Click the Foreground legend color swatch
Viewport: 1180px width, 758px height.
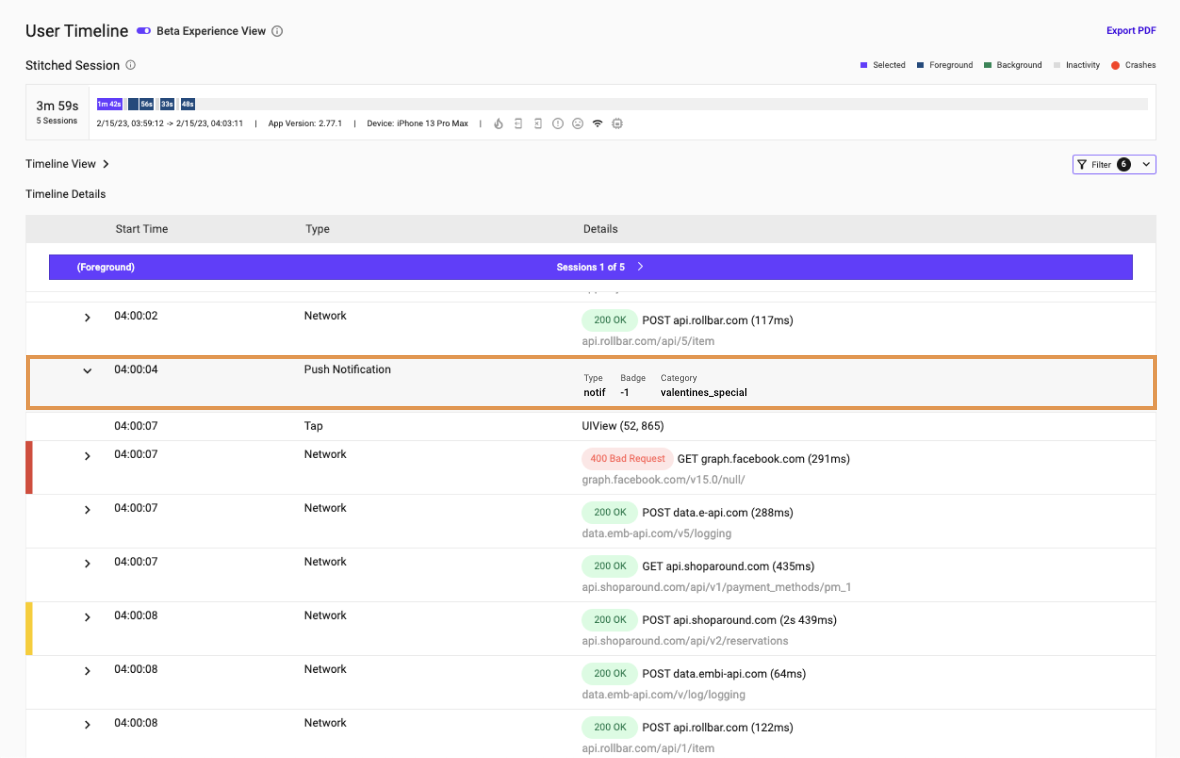pos(920,65)
